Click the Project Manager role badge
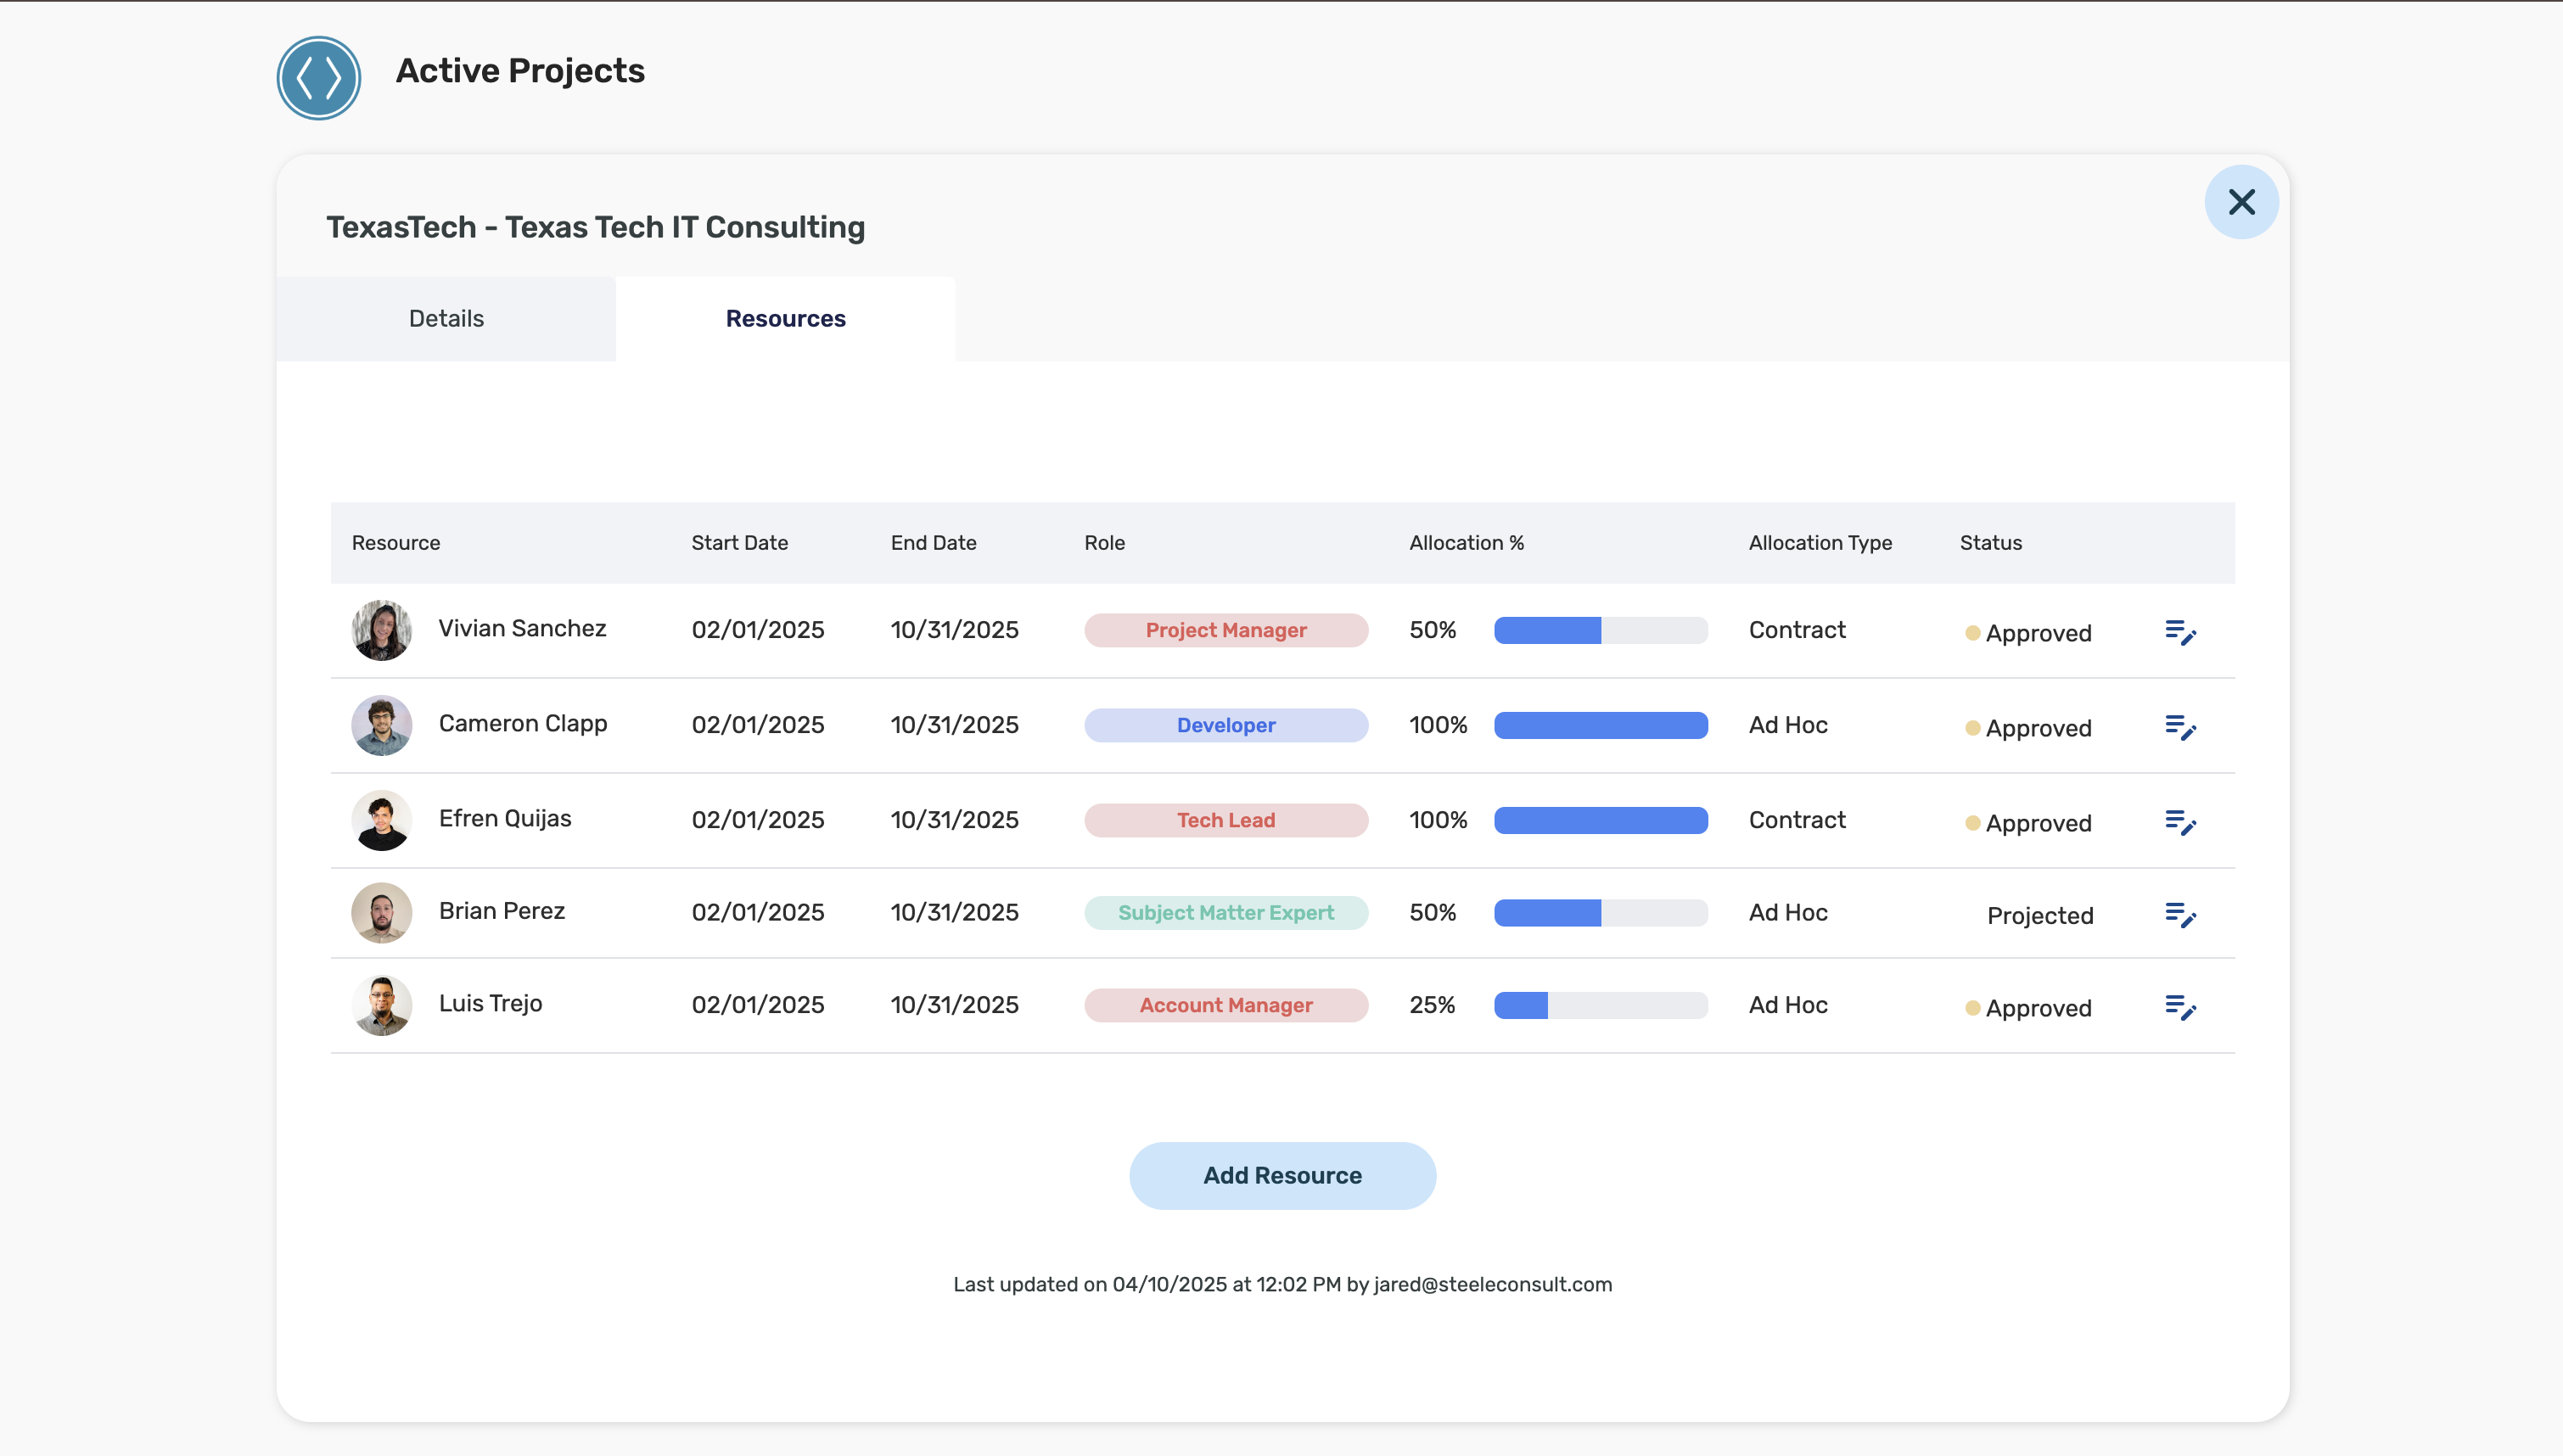Screen dimensions: 2563x1456 [1225, 630]
